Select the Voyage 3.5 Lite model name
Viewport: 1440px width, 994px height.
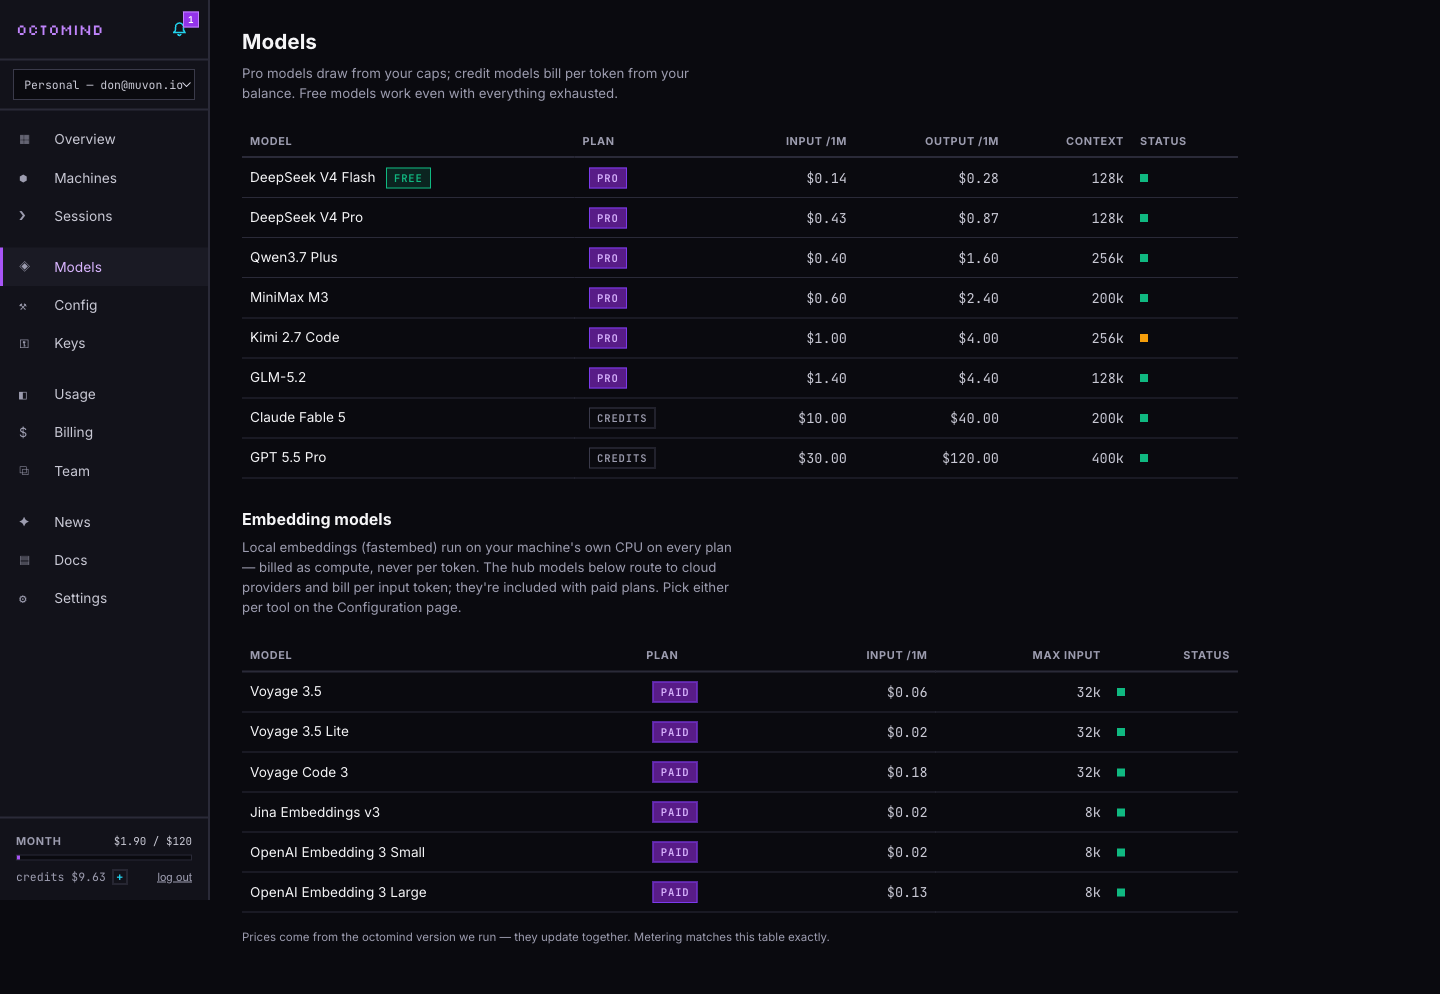pos(299,731)
